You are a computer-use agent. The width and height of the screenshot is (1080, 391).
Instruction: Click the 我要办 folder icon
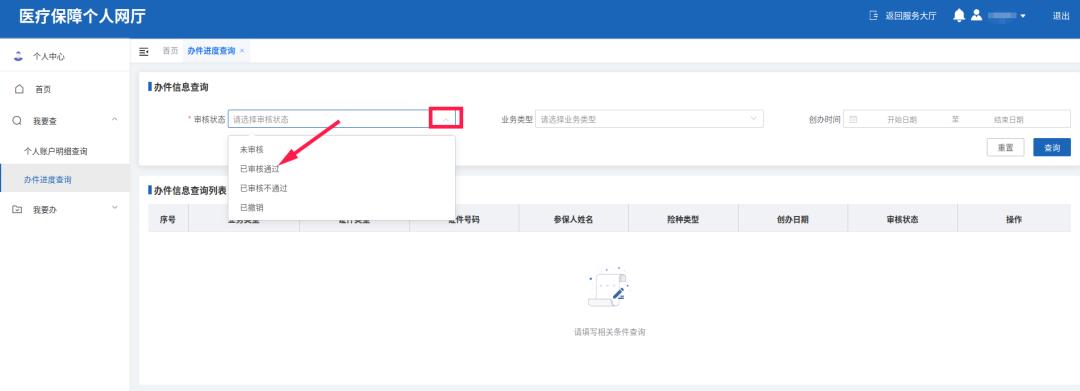point(18,209)
